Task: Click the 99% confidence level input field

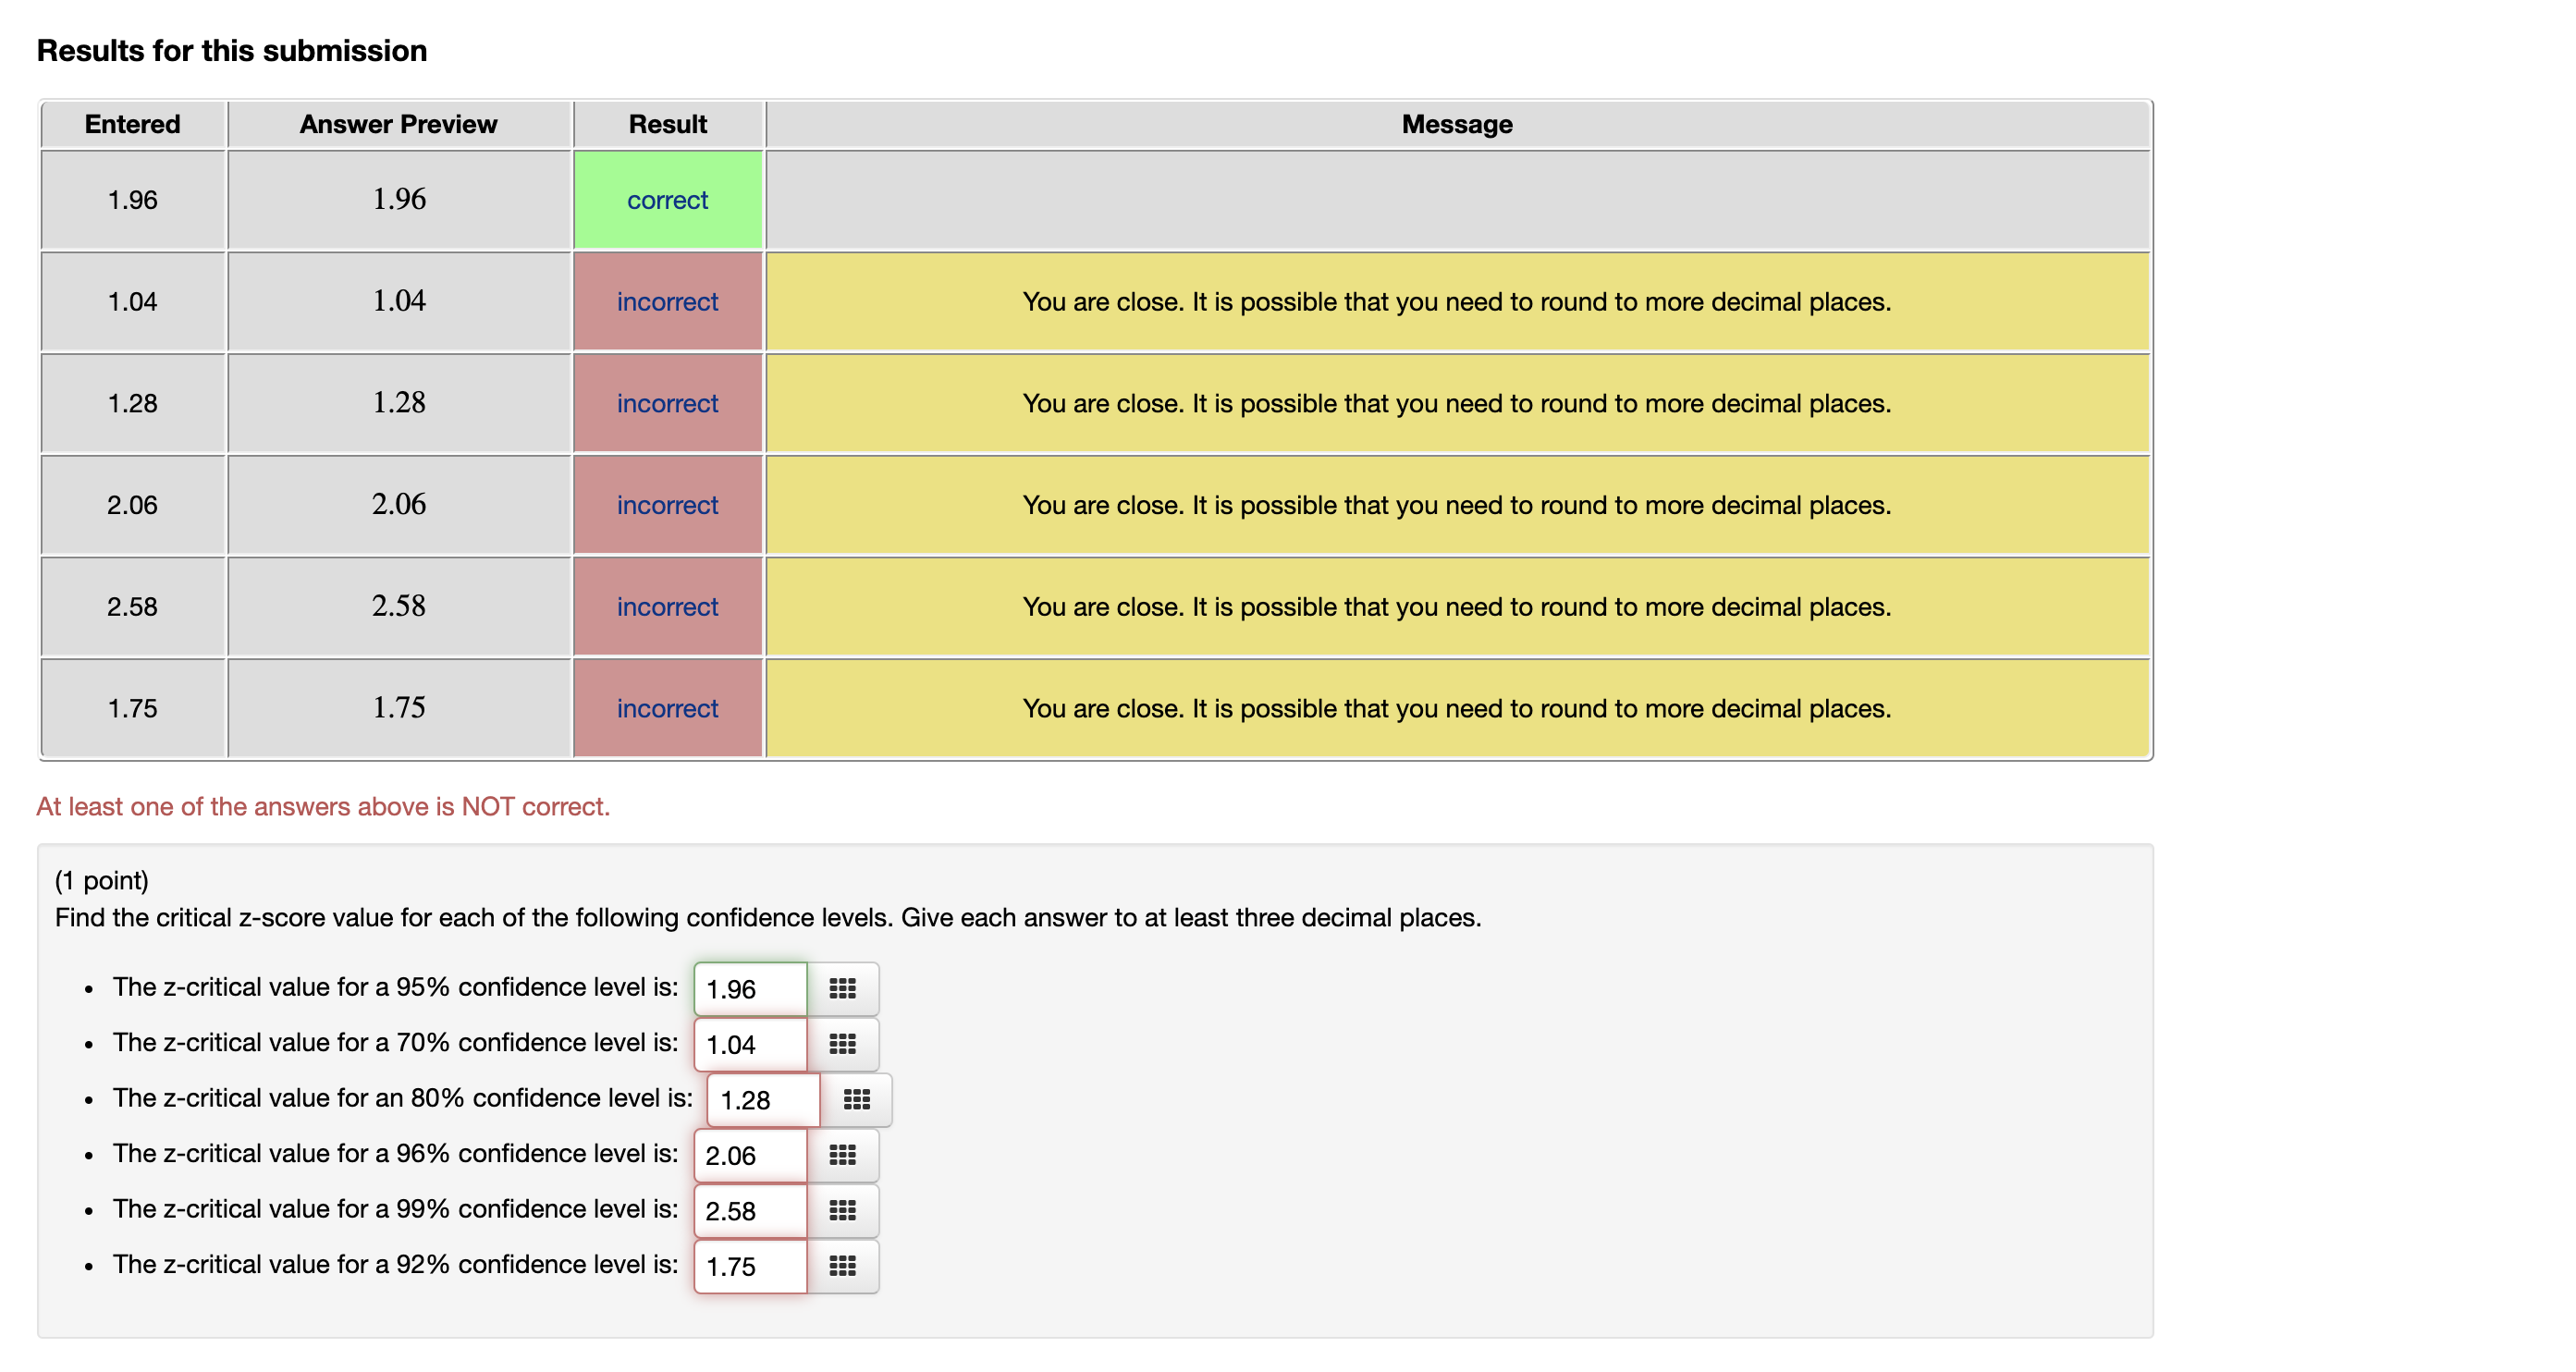Action: 750,1211
